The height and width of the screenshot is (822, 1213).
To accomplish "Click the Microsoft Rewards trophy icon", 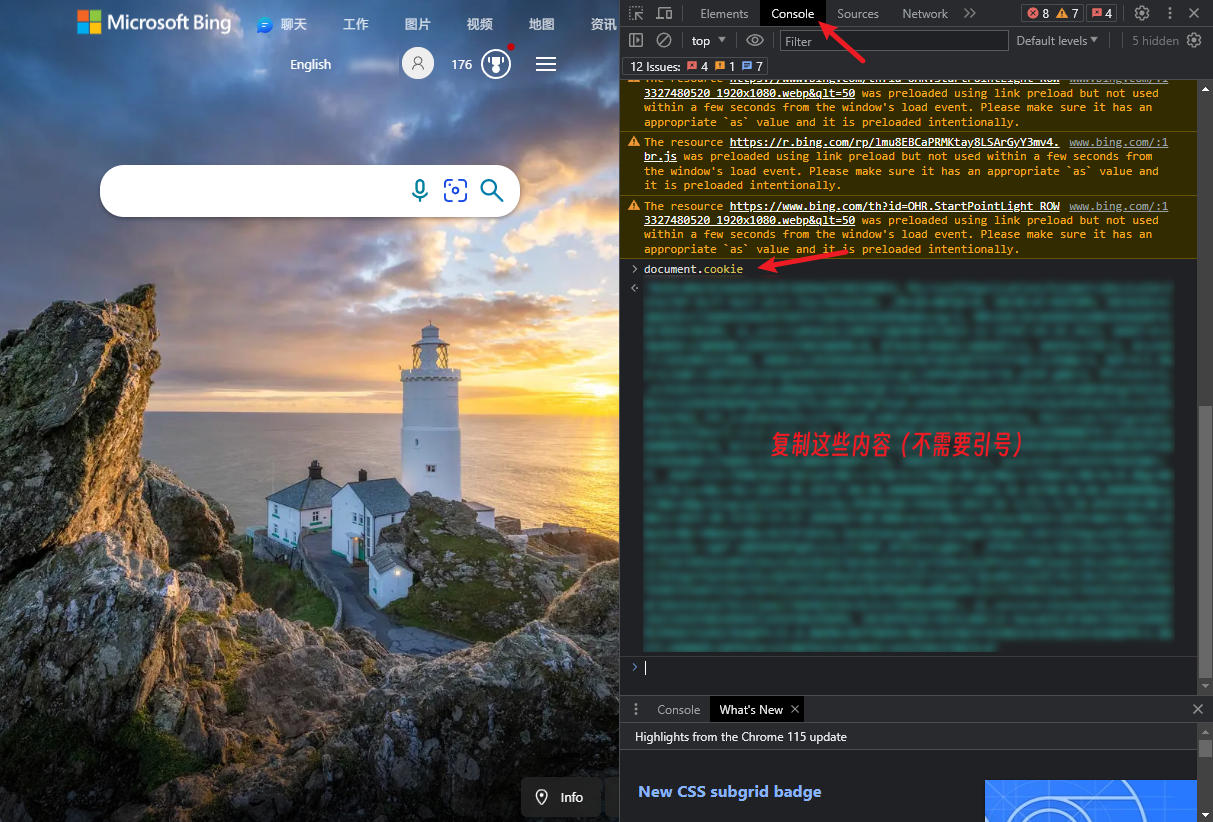I will point(496,64).
